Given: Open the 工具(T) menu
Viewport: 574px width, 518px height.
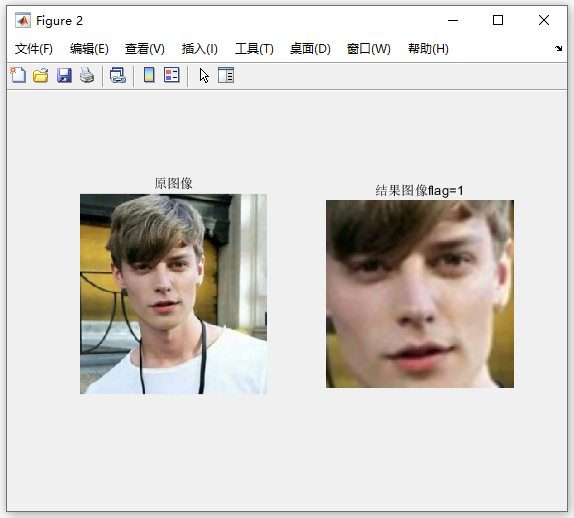Looking at the screenshot, I should 254,49.
